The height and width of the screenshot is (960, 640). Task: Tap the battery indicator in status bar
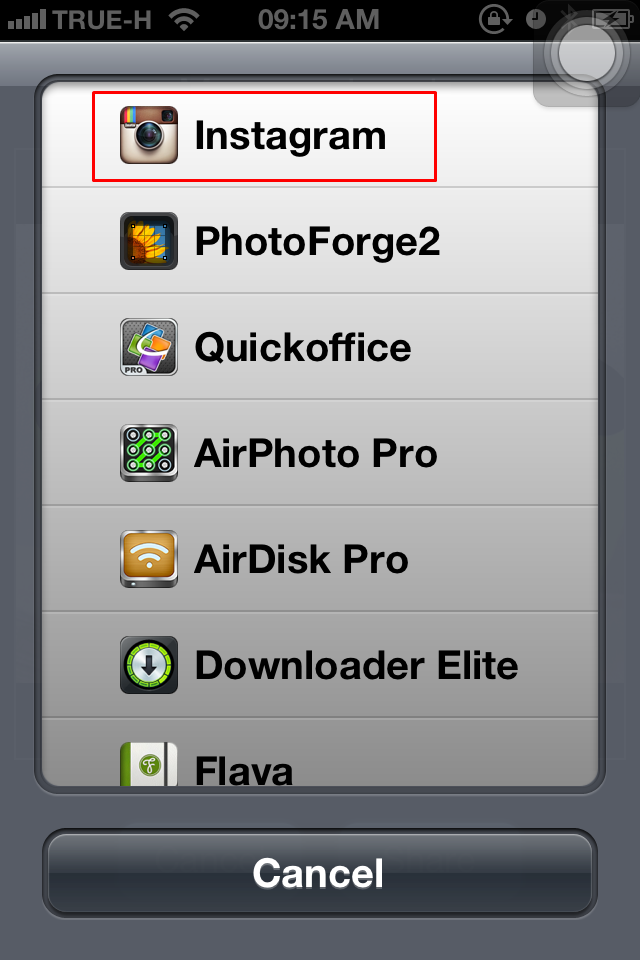click(613, 20)
